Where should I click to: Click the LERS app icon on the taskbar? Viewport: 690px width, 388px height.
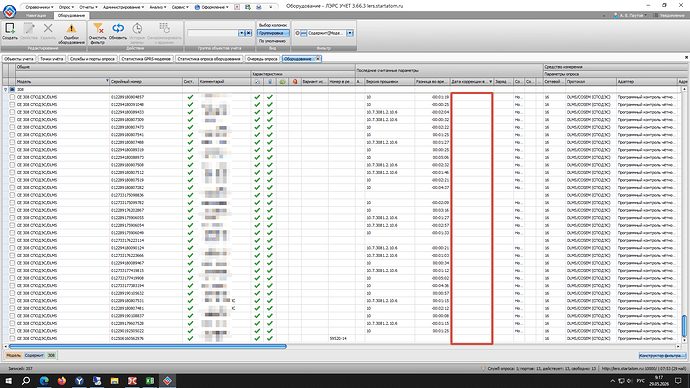pyautogui.click(x=167, y=381)
